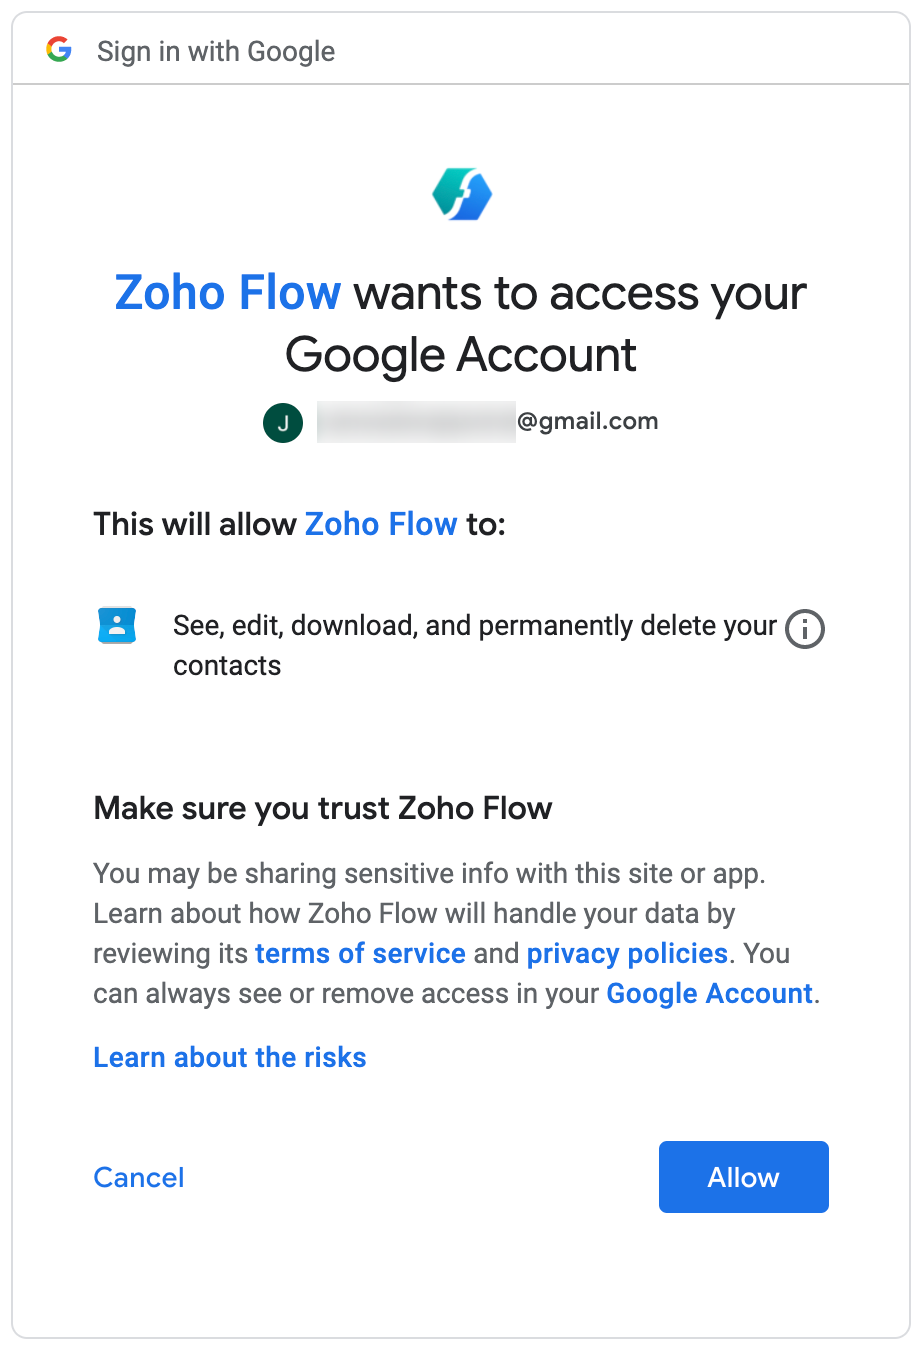Click the 'Sign in with Google' header text
This screenshot has width=921, height=1348.
(x=216, y=51)
